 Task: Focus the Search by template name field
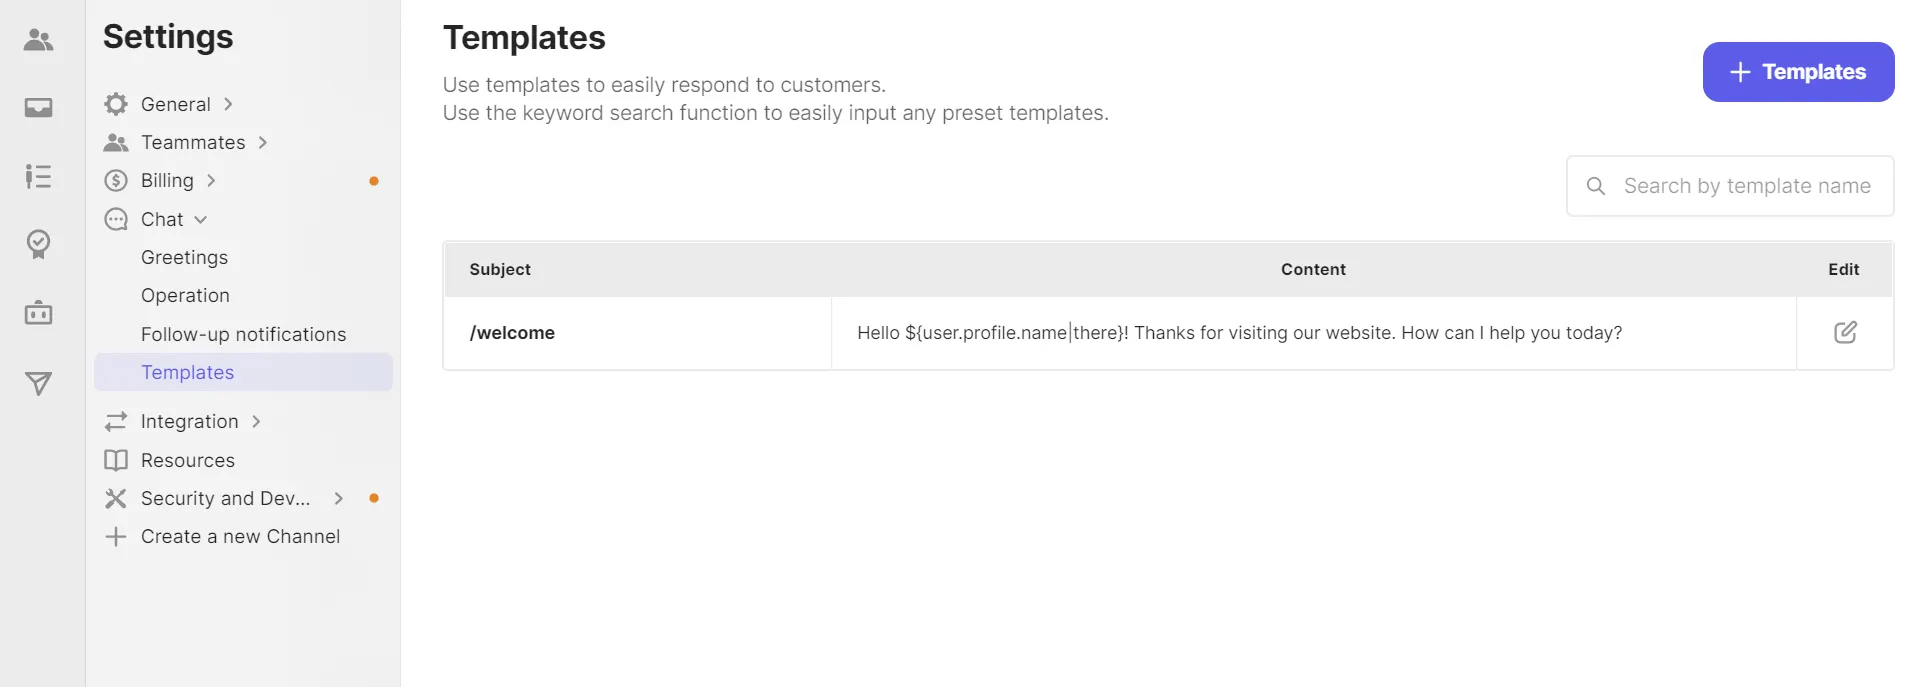1745,186
